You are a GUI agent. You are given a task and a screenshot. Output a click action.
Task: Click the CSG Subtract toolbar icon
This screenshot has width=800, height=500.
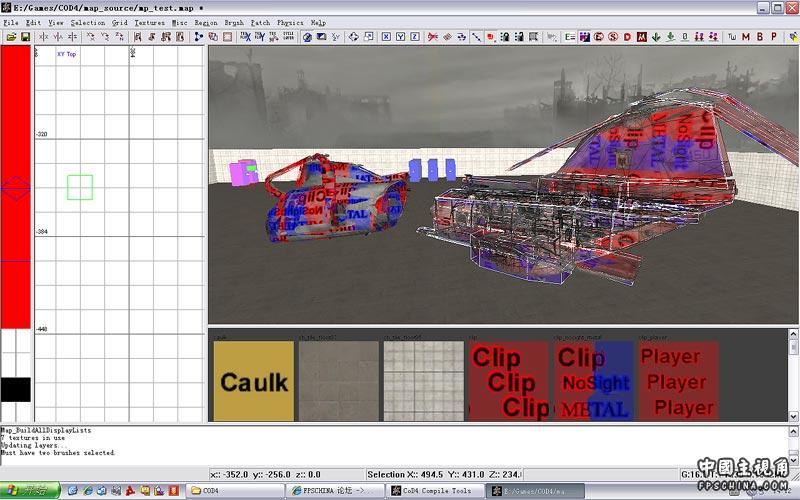[213, 37]
